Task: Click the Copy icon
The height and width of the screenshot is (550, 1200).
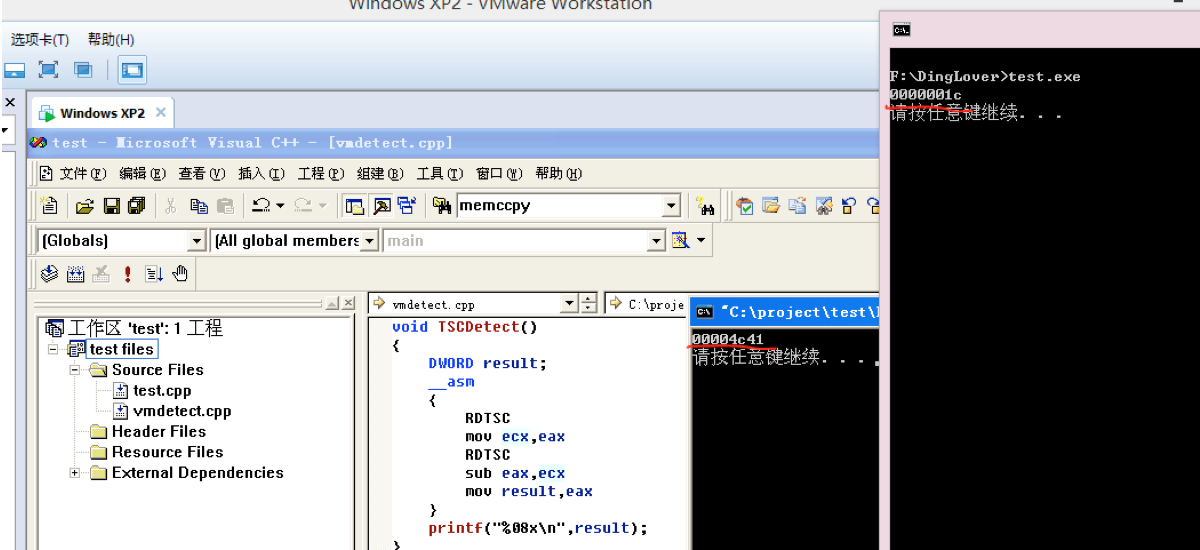Action: pyautogui.click(x=199, y=206)
